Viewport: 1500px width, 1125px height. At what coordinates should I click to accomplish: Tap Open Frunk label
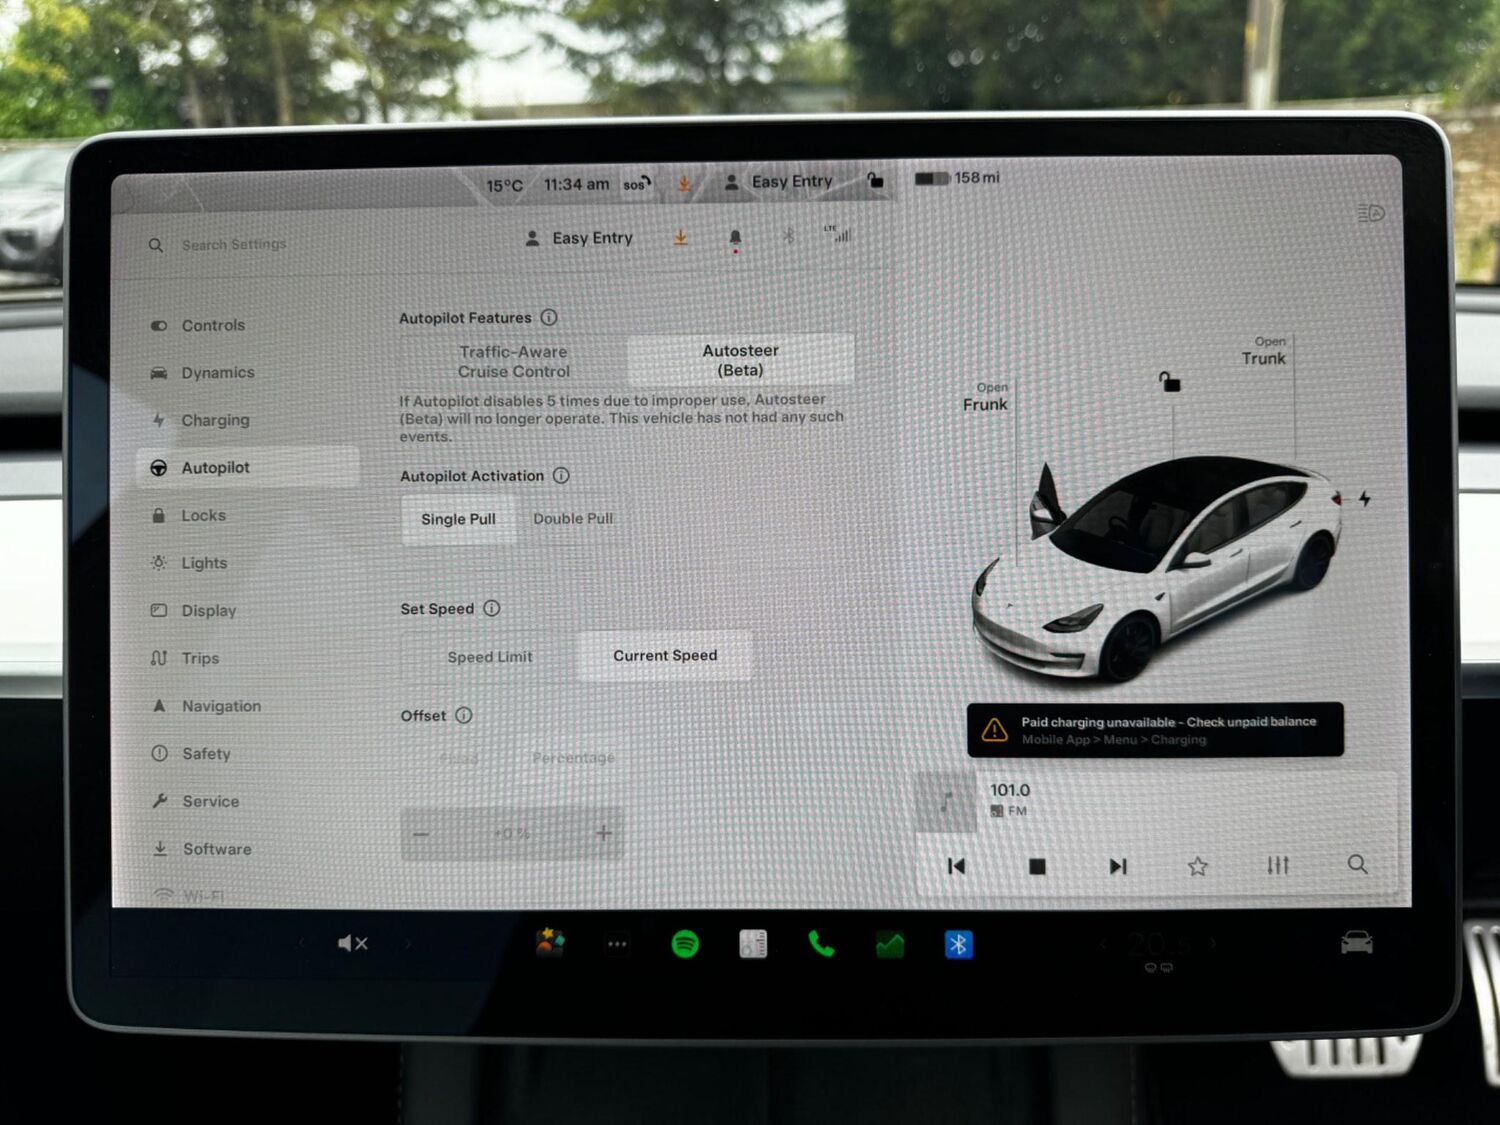pyautogui.click(x=985, y=397)
